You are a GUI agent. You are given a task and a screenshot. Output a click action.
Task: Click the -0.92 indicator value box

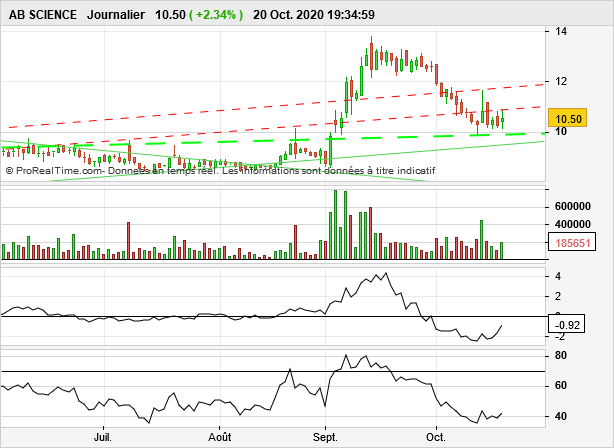coord(567,324)
